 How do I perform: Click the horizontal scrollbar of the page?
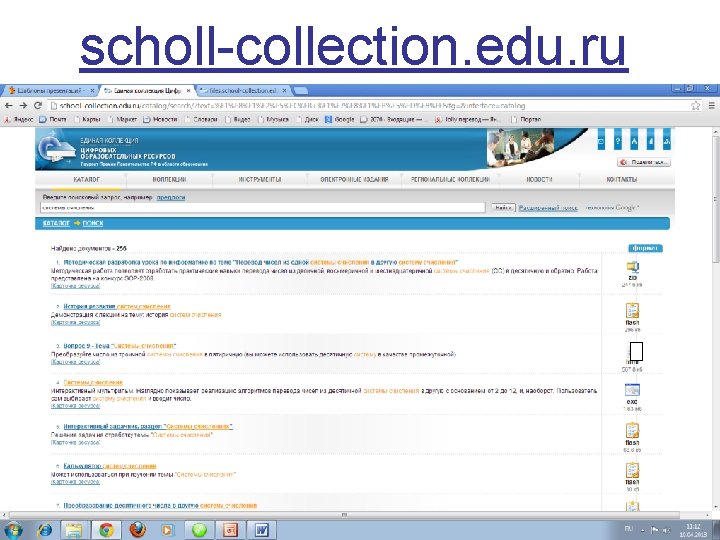point(344,515)
